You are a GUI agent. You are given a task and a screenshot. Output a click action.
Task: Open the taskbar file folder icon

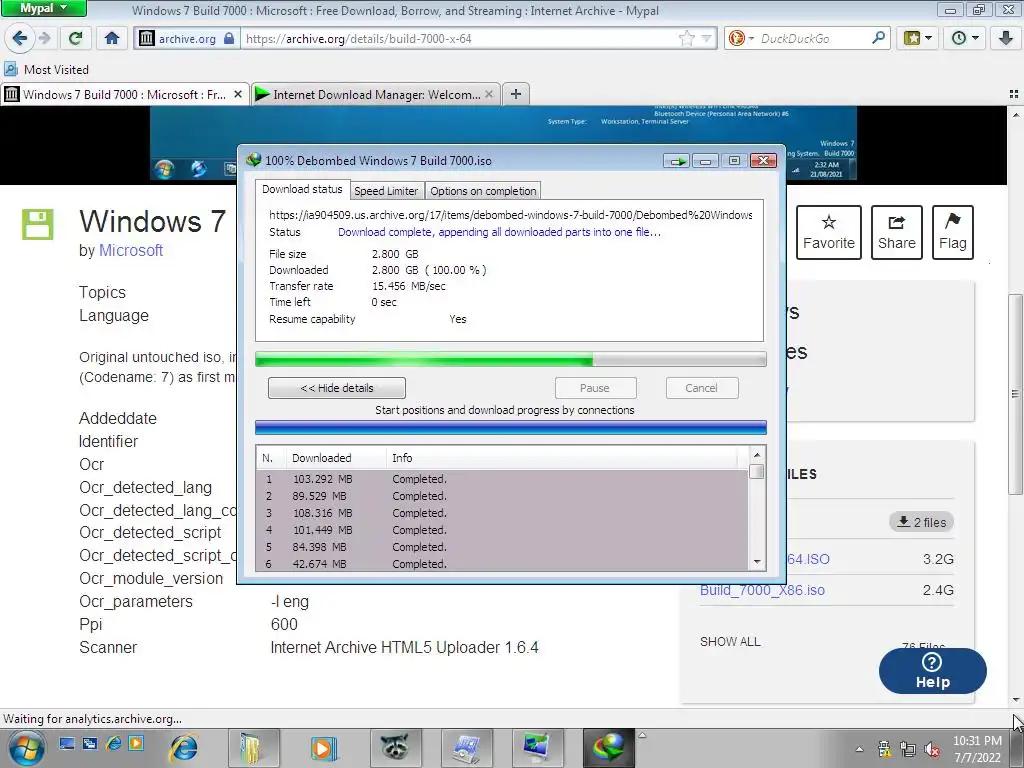(253, 748)
